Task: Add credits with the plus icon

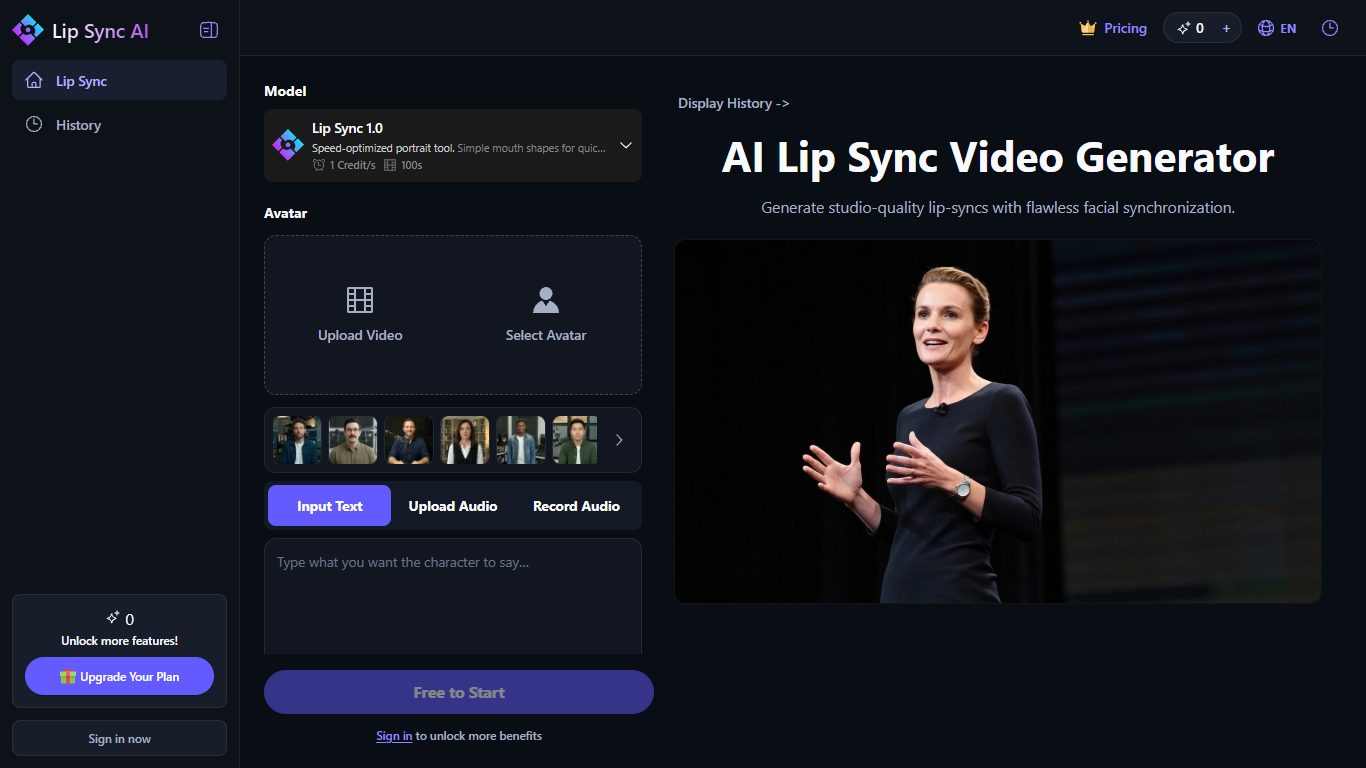Action: coord(1227,28)
